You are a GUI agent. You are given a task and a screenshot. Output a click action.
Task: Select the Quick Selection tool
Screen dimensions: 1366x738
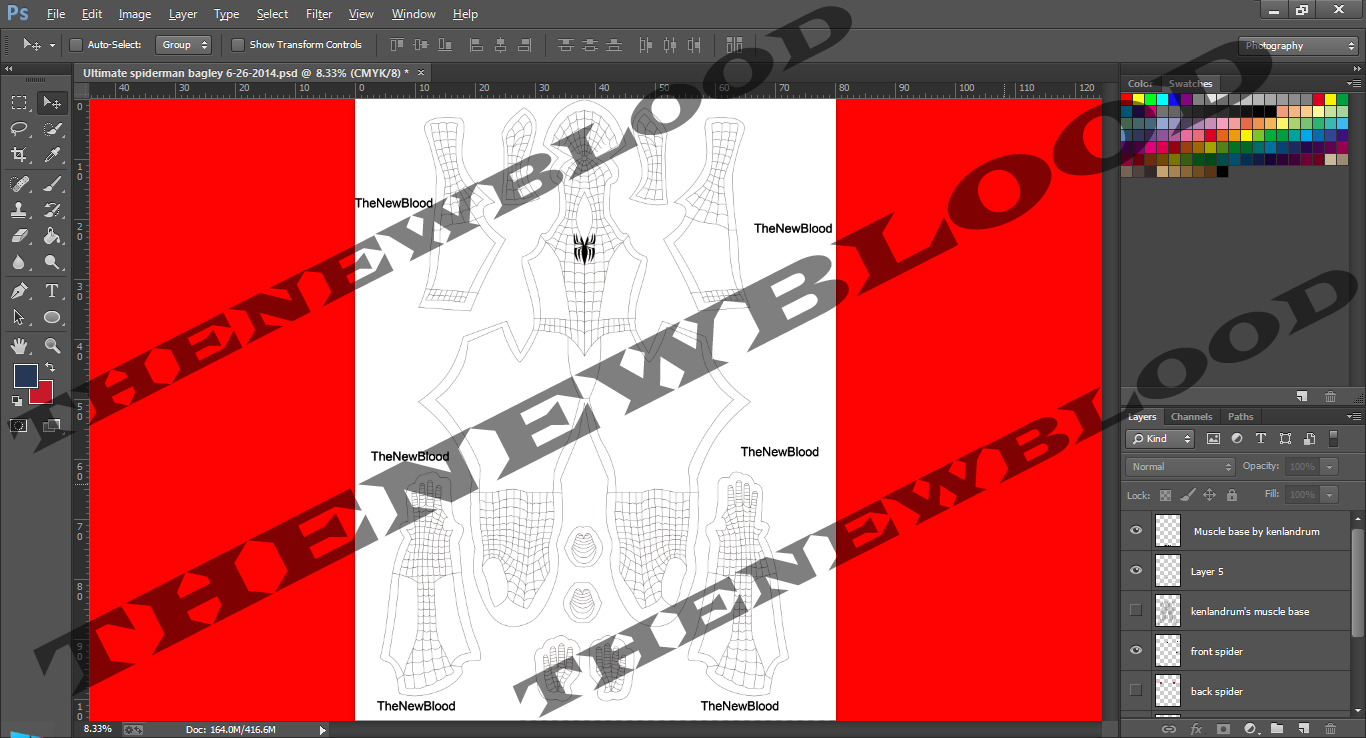(x=52, y=129)
